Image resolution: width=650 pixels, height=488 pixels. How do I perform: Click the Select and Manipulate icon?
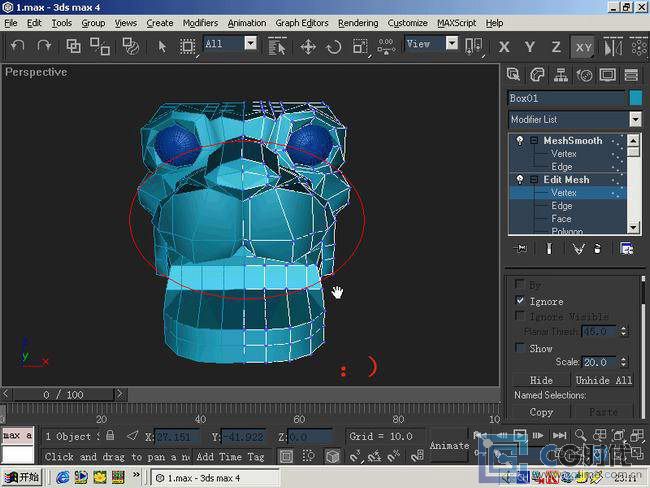point(386,46)
